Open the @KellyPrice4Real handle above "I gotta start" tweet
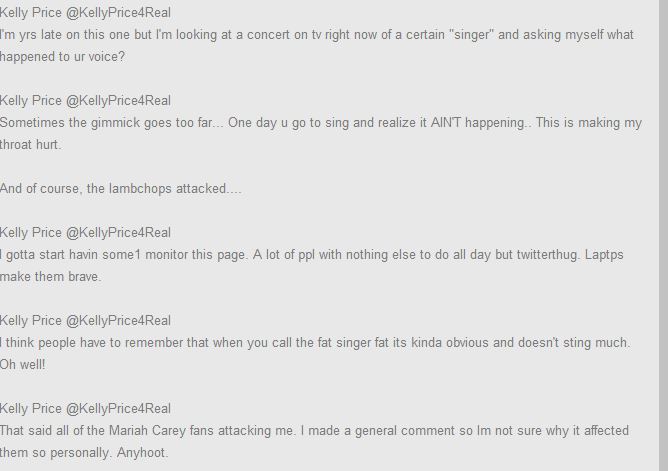668x471 pixels. [x=119, y=232]
